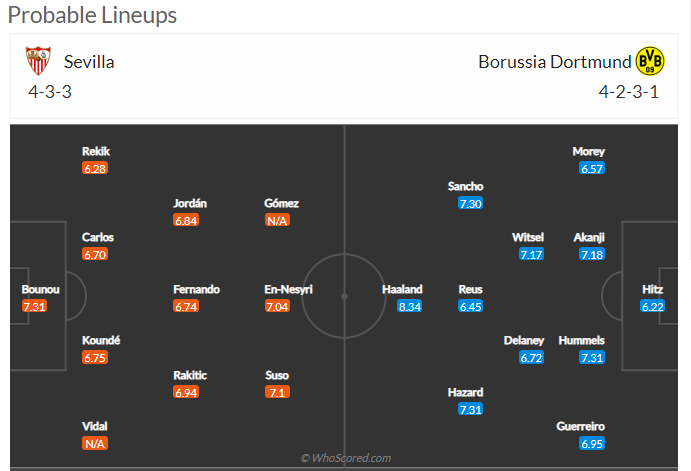Select En-Nesyri player name
The image size is (691, 471).
tap(289, 289)
